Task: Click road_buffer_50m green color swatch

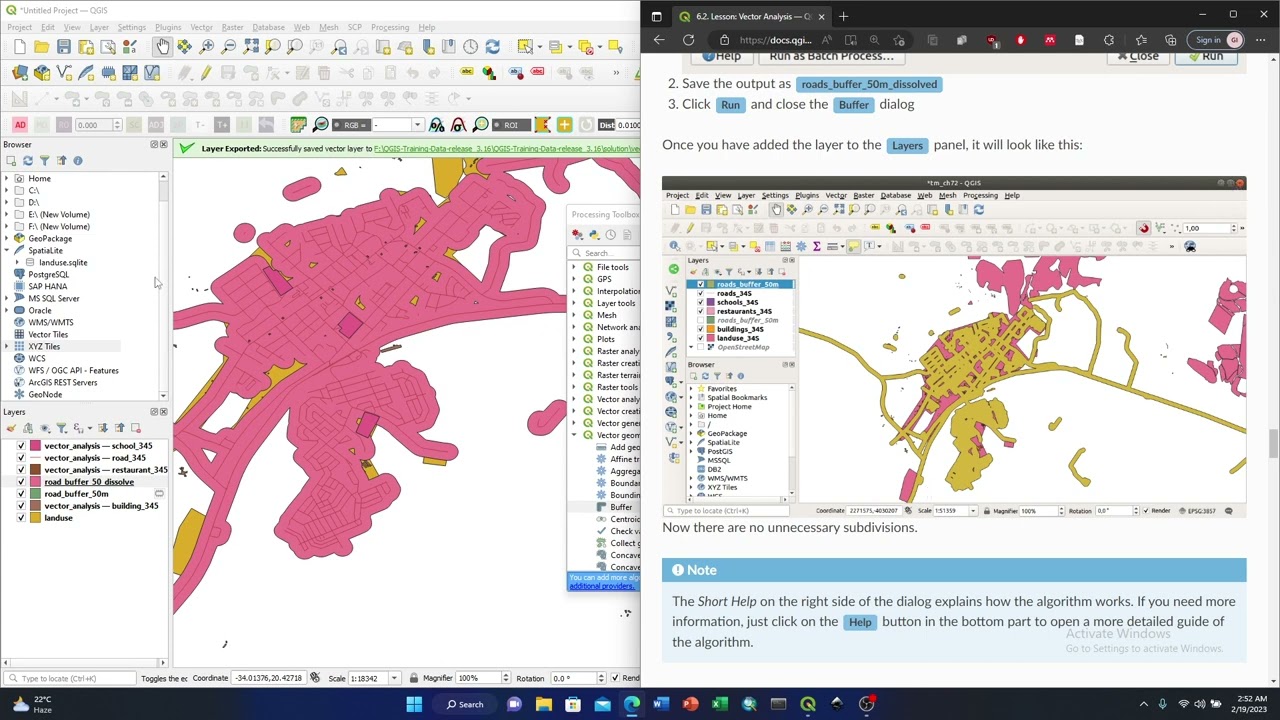Action: click(35, 494)
